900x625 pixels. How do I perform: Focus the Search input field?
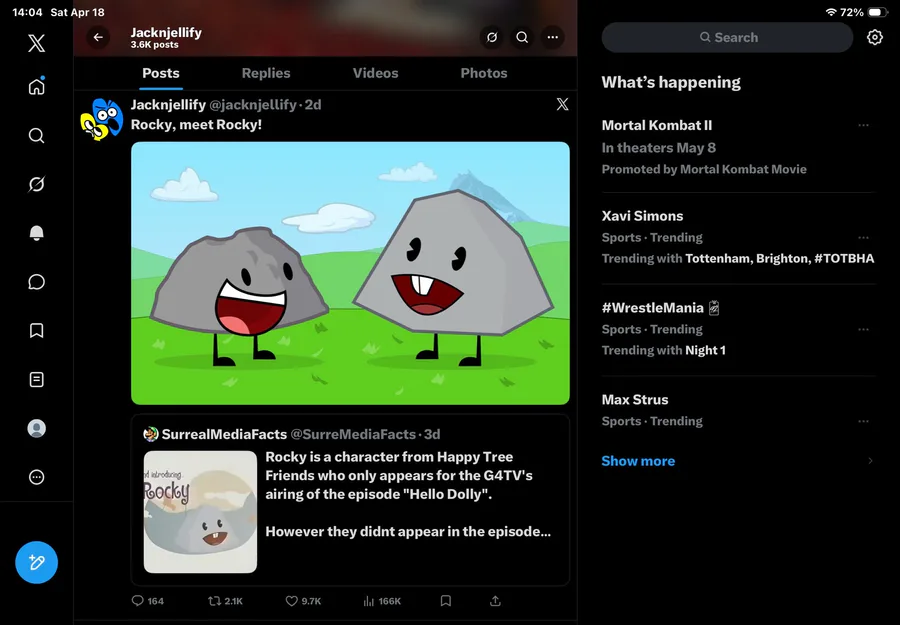click(727, 37)
